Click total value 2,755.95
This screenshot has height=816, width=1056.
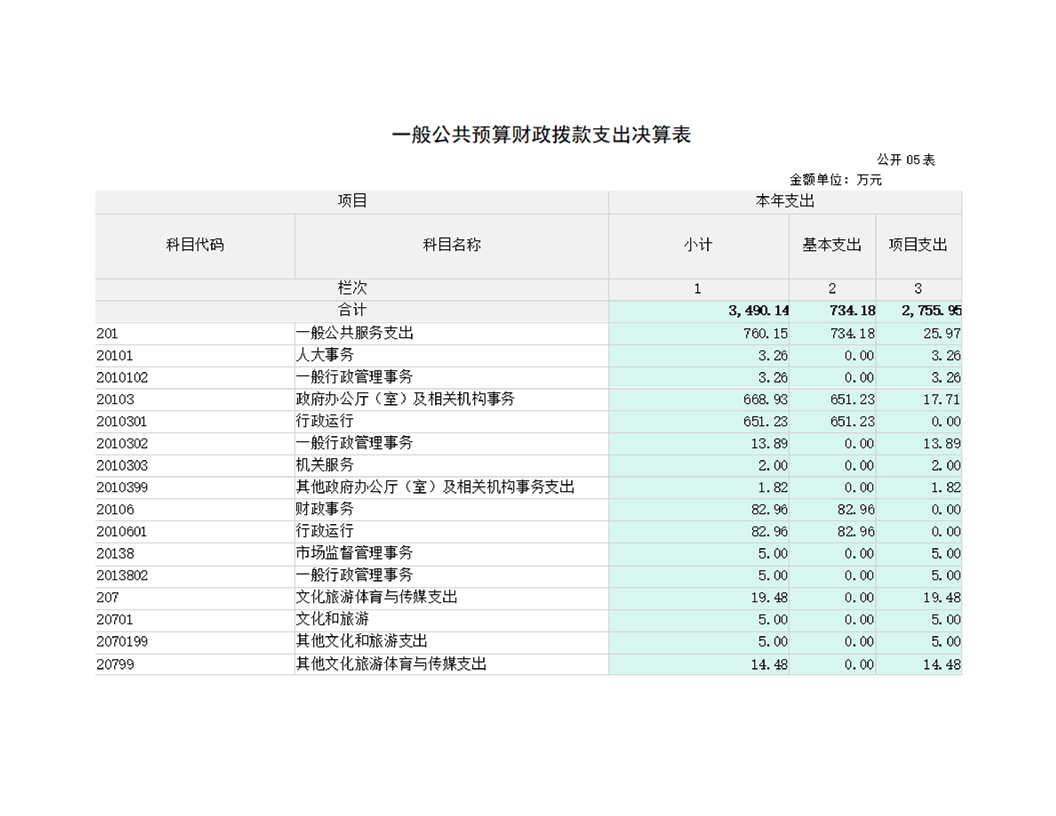tap(931, 310)
